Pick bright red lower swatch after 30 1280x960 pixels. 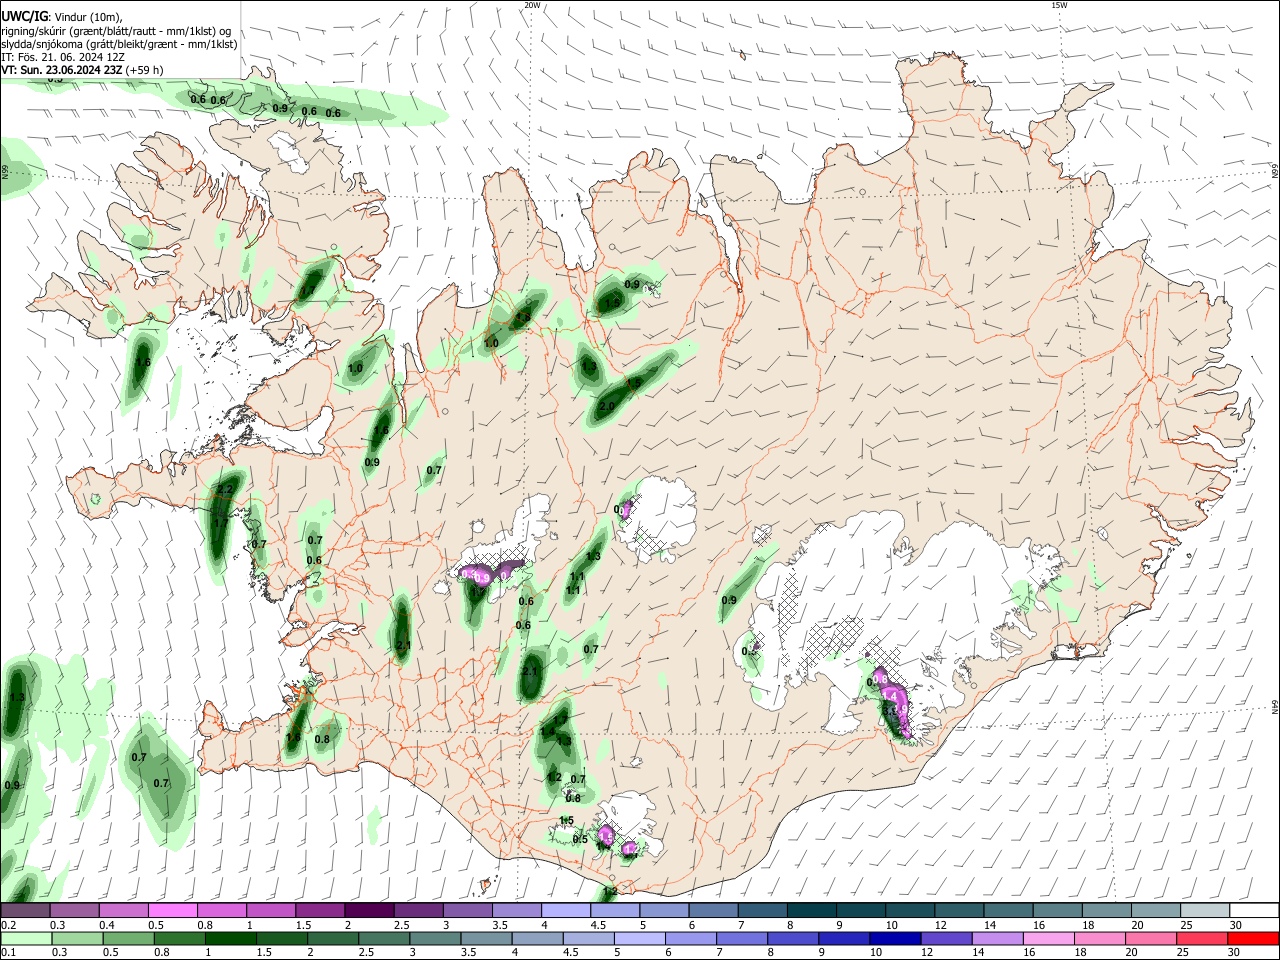tap(1253, 938)
